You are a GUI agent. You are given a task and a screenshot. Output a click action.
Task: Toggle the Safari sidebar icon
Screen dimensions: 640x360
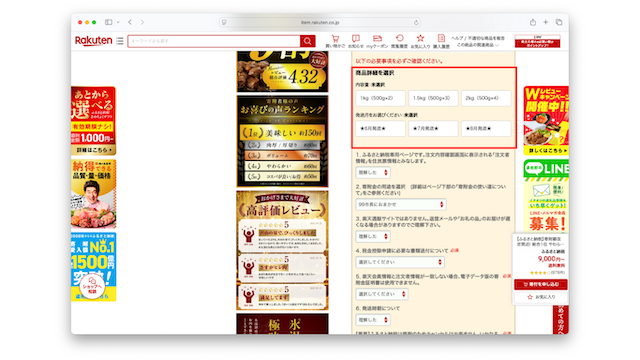109,22
